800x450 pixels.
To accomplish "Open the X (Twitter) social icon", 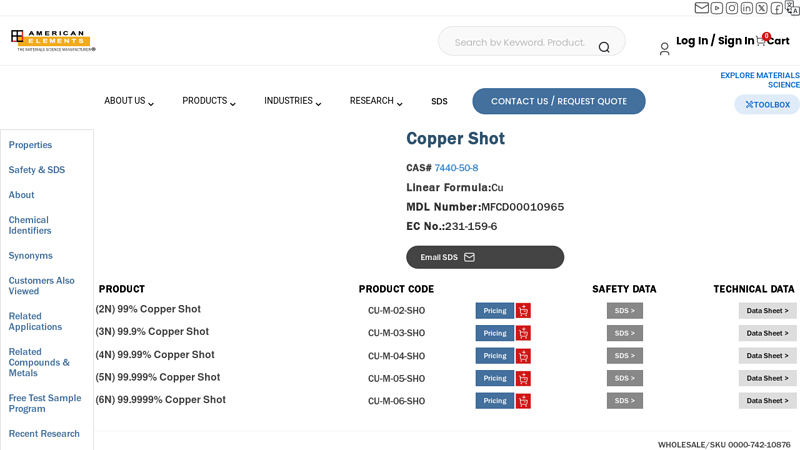I will point(761,8).
